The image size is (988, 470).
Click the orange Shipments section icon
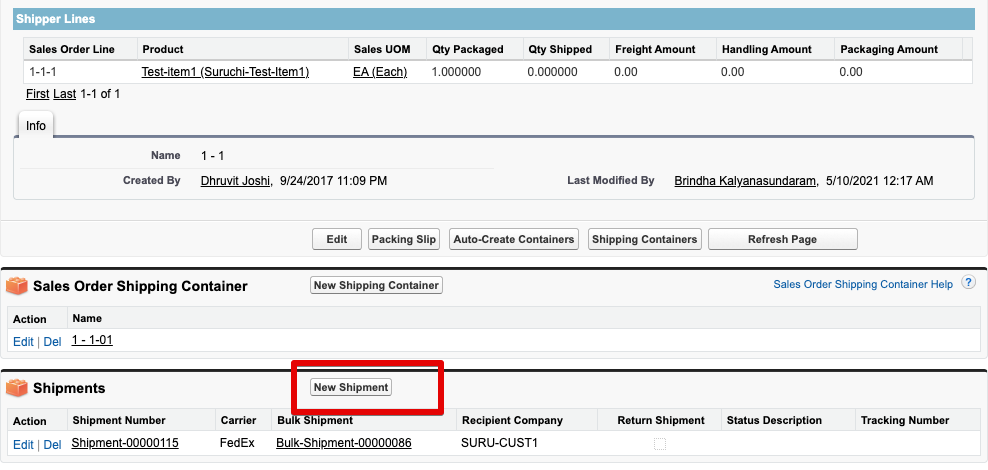tap(17, 388)
